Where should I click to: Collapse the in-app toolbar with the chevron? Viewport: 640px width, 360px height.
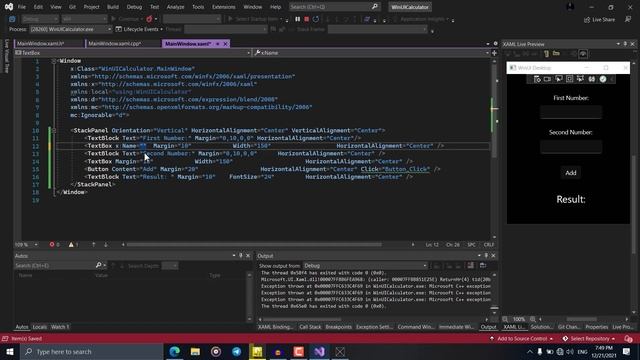tap(612, 79)
